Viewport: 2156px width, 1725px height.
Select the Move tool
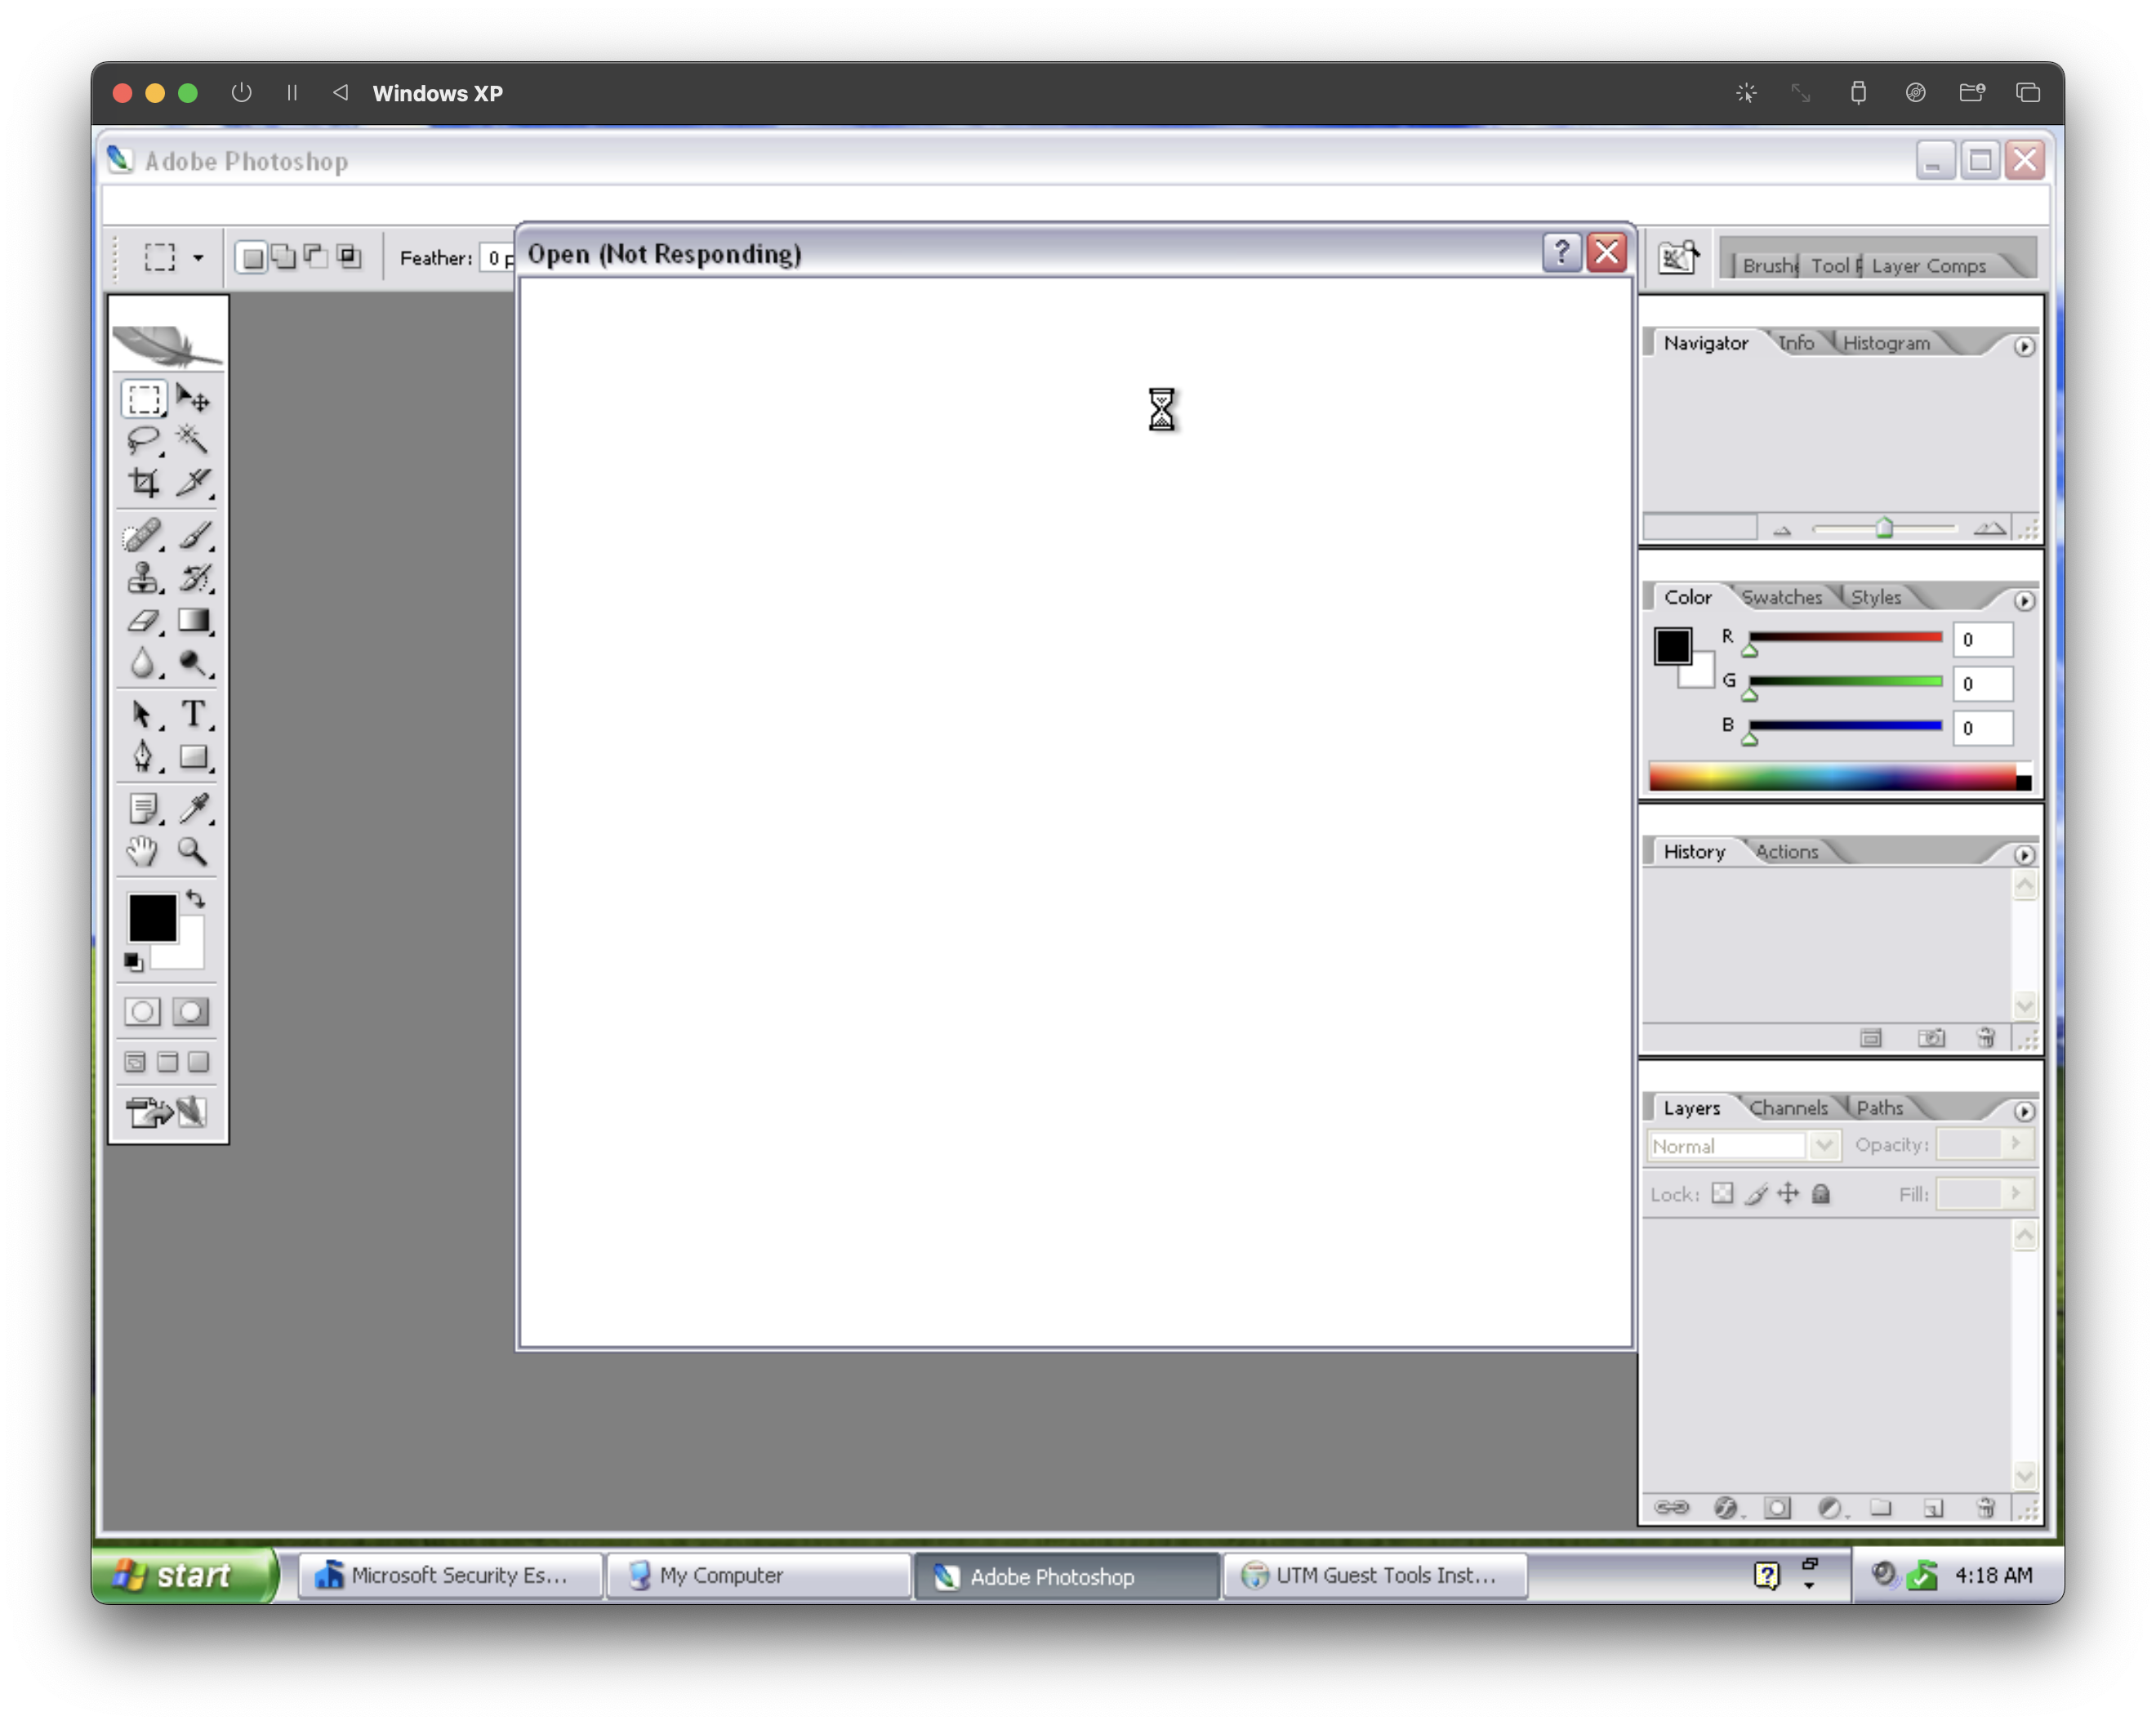pyautogui.click(x=193, y=399)
